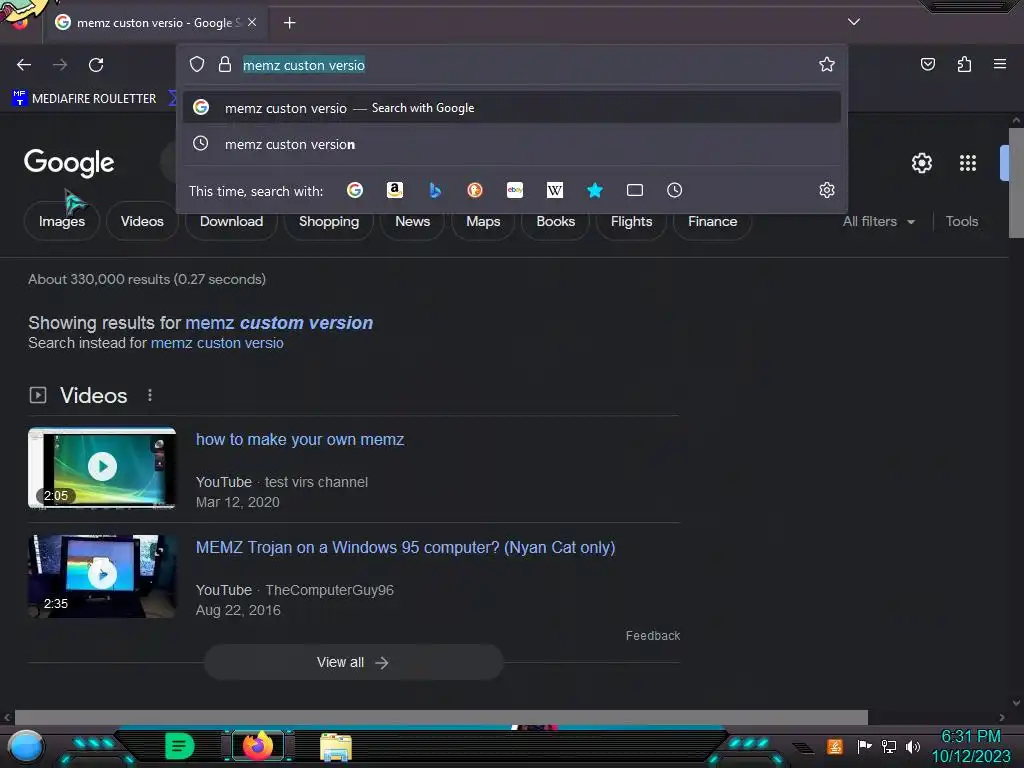Play the 2:05 video thumbnail
This screenshot has height=768, width=1024.
coord(102,468)
